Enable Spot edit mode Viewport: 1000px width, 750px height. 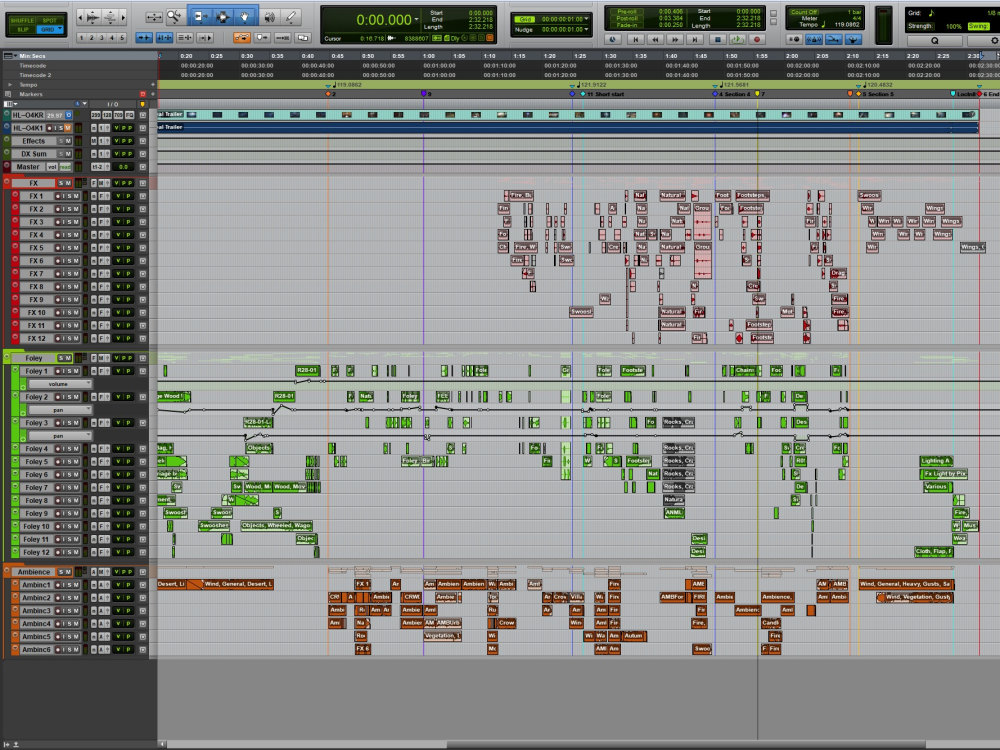pos(50,20)
